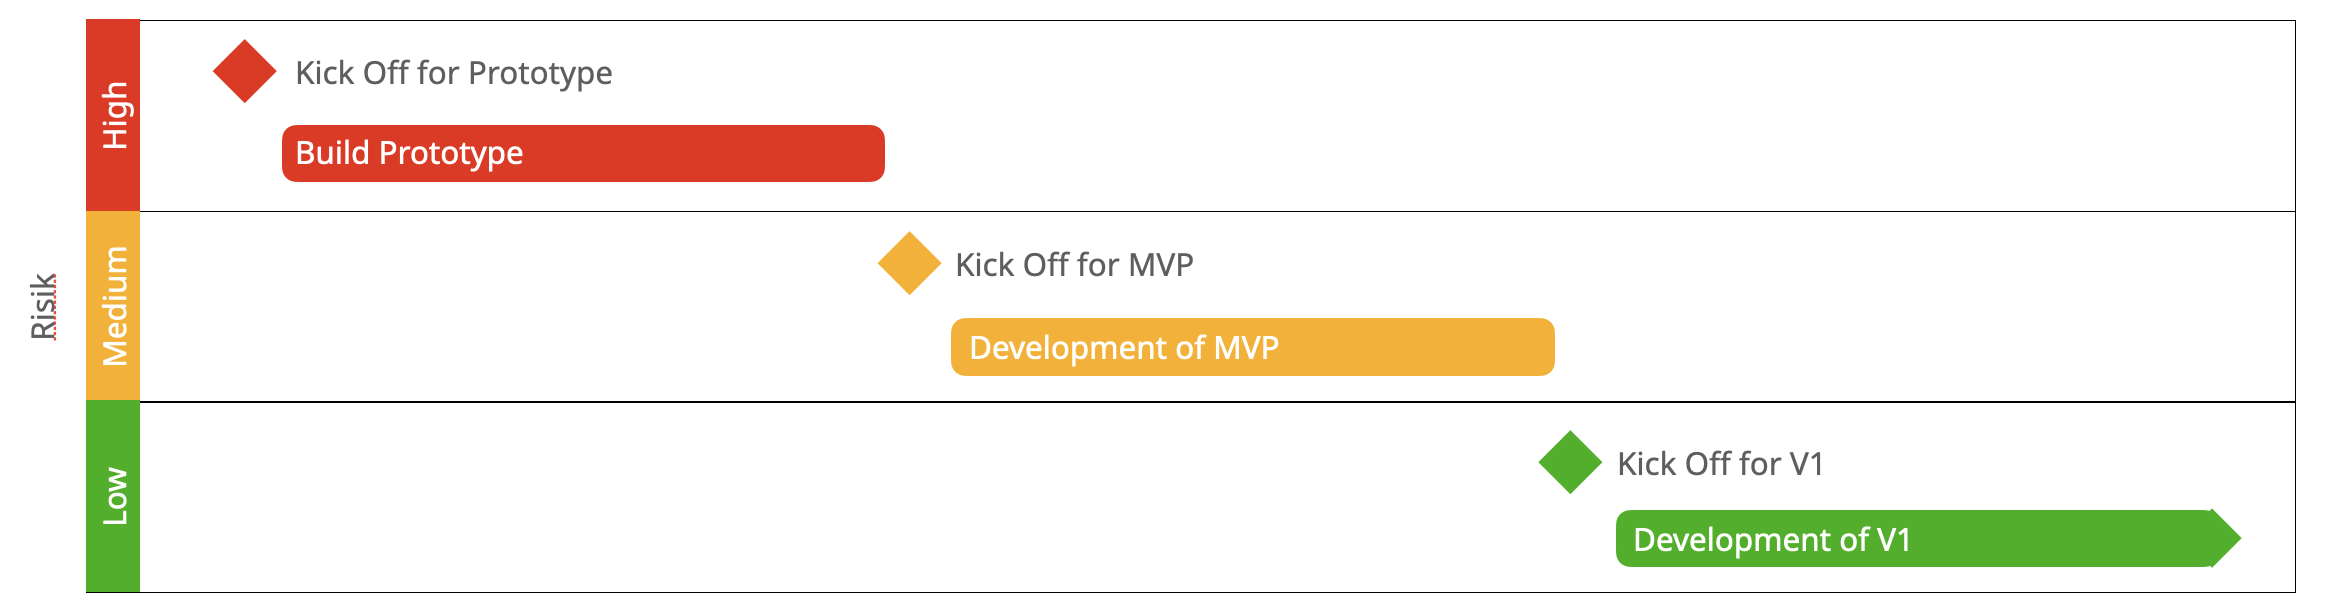This screenshot has height=614, width=2332.
Task: Click the vertical "Risik" axis label
Action: [x=43, y=306]
